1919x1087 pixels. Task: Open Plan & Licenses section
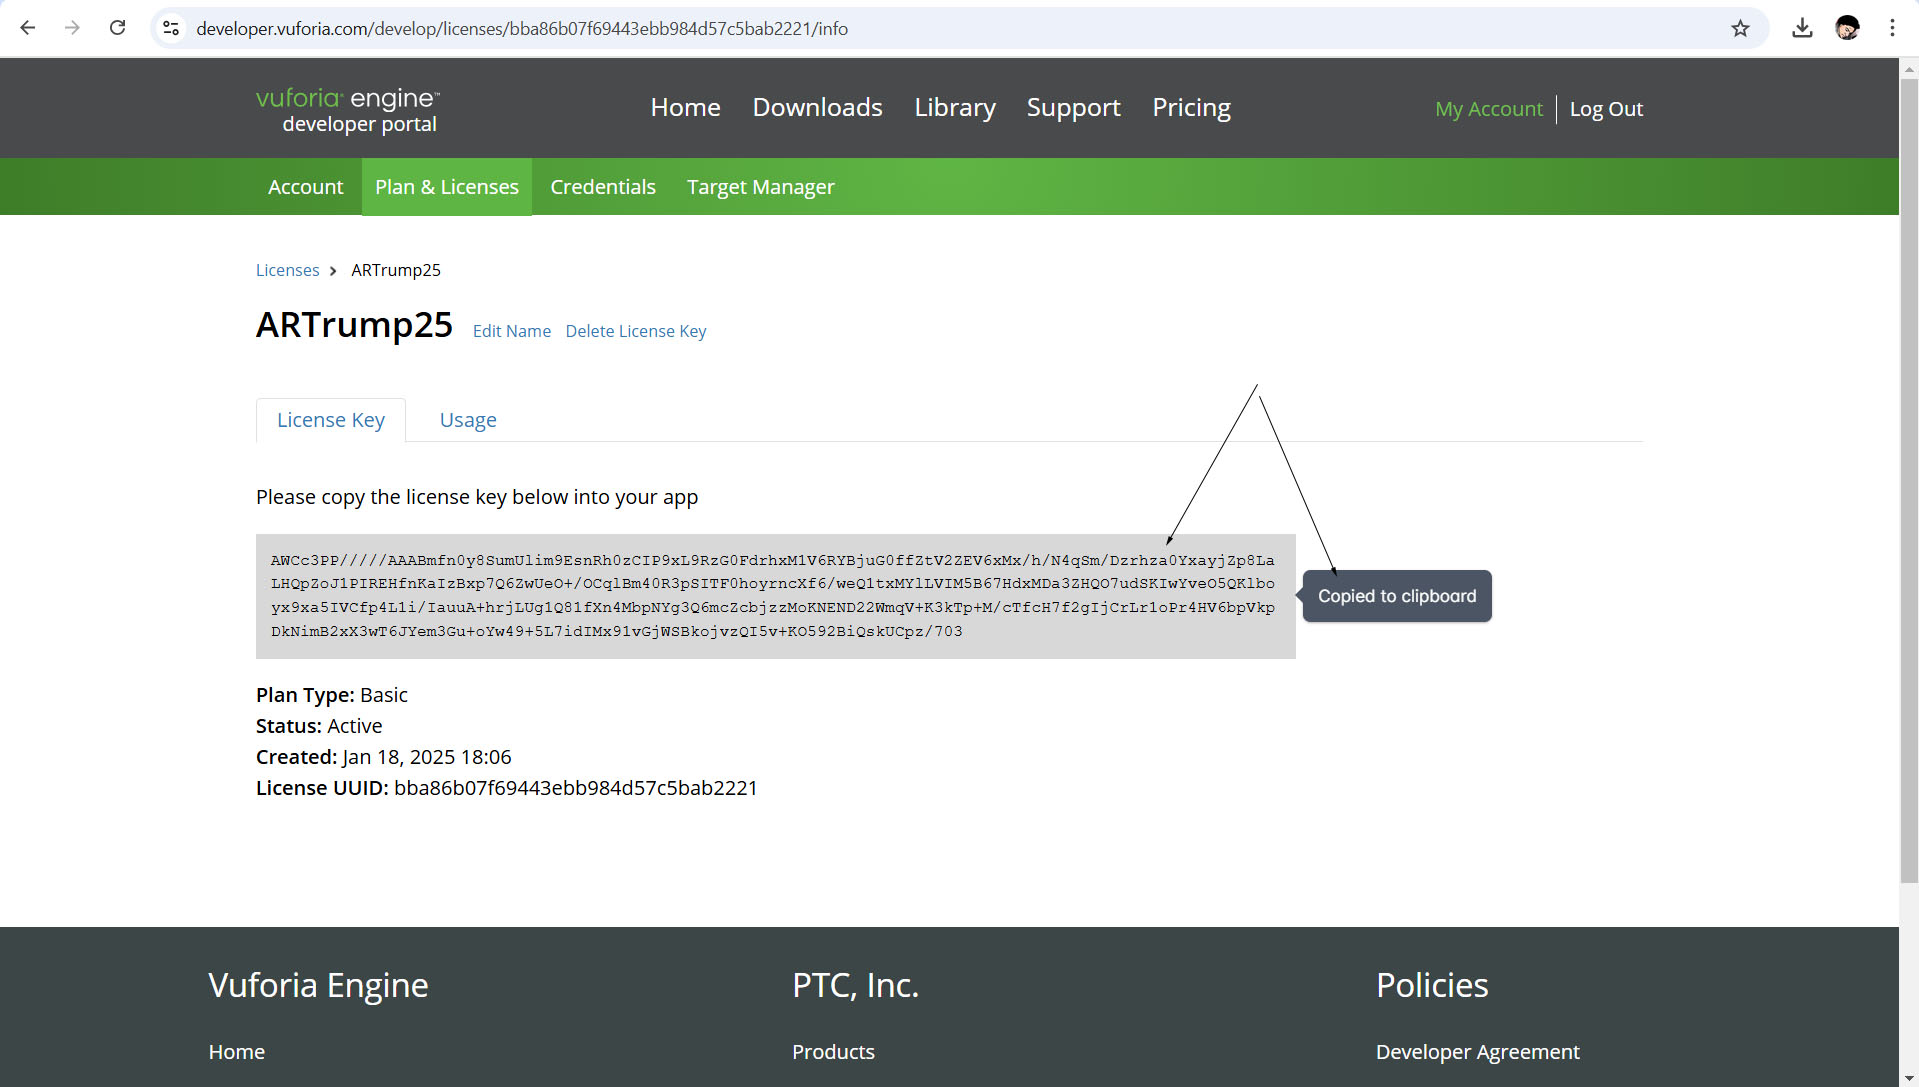446,187
